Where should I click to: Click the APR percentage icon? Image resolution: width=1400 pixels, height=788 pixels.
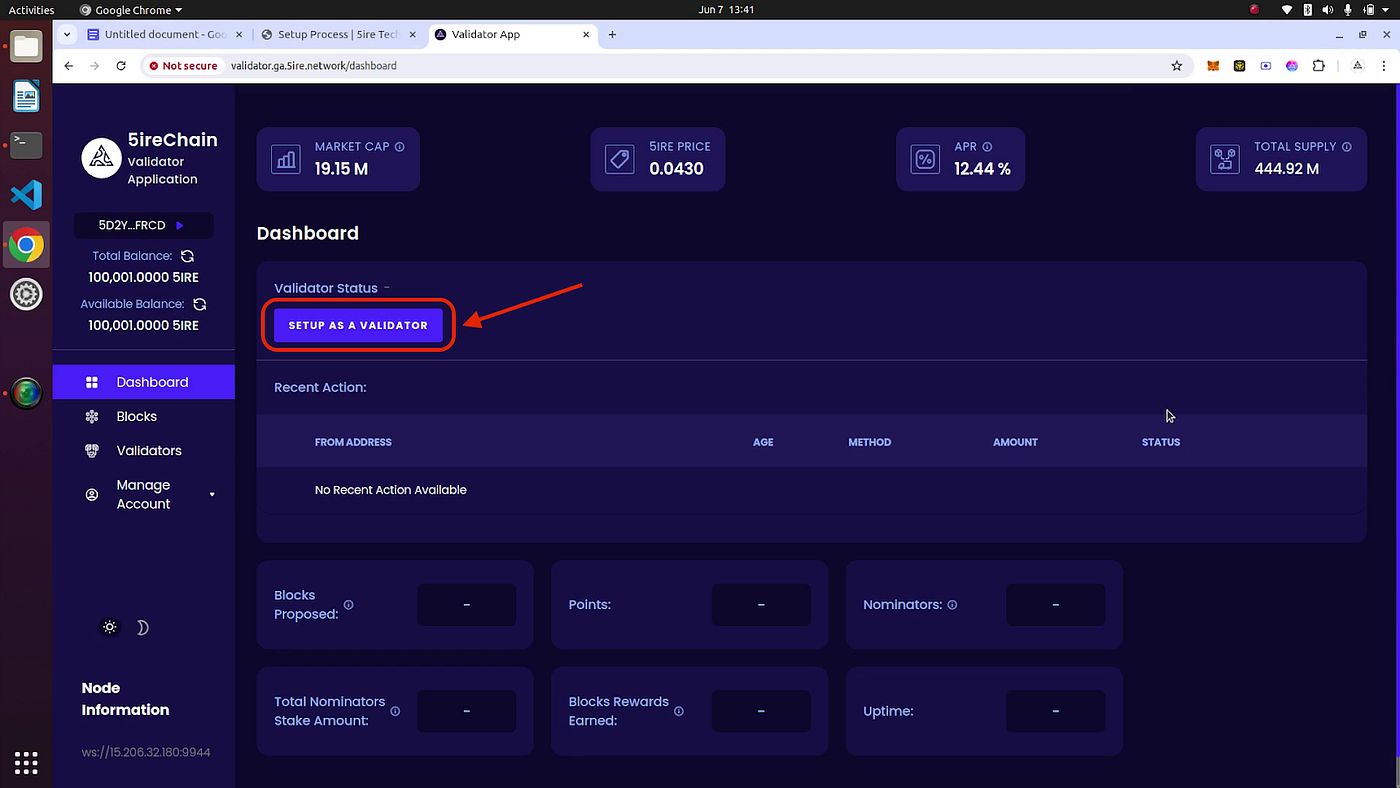pyautogui.click(x=924, y=158)
